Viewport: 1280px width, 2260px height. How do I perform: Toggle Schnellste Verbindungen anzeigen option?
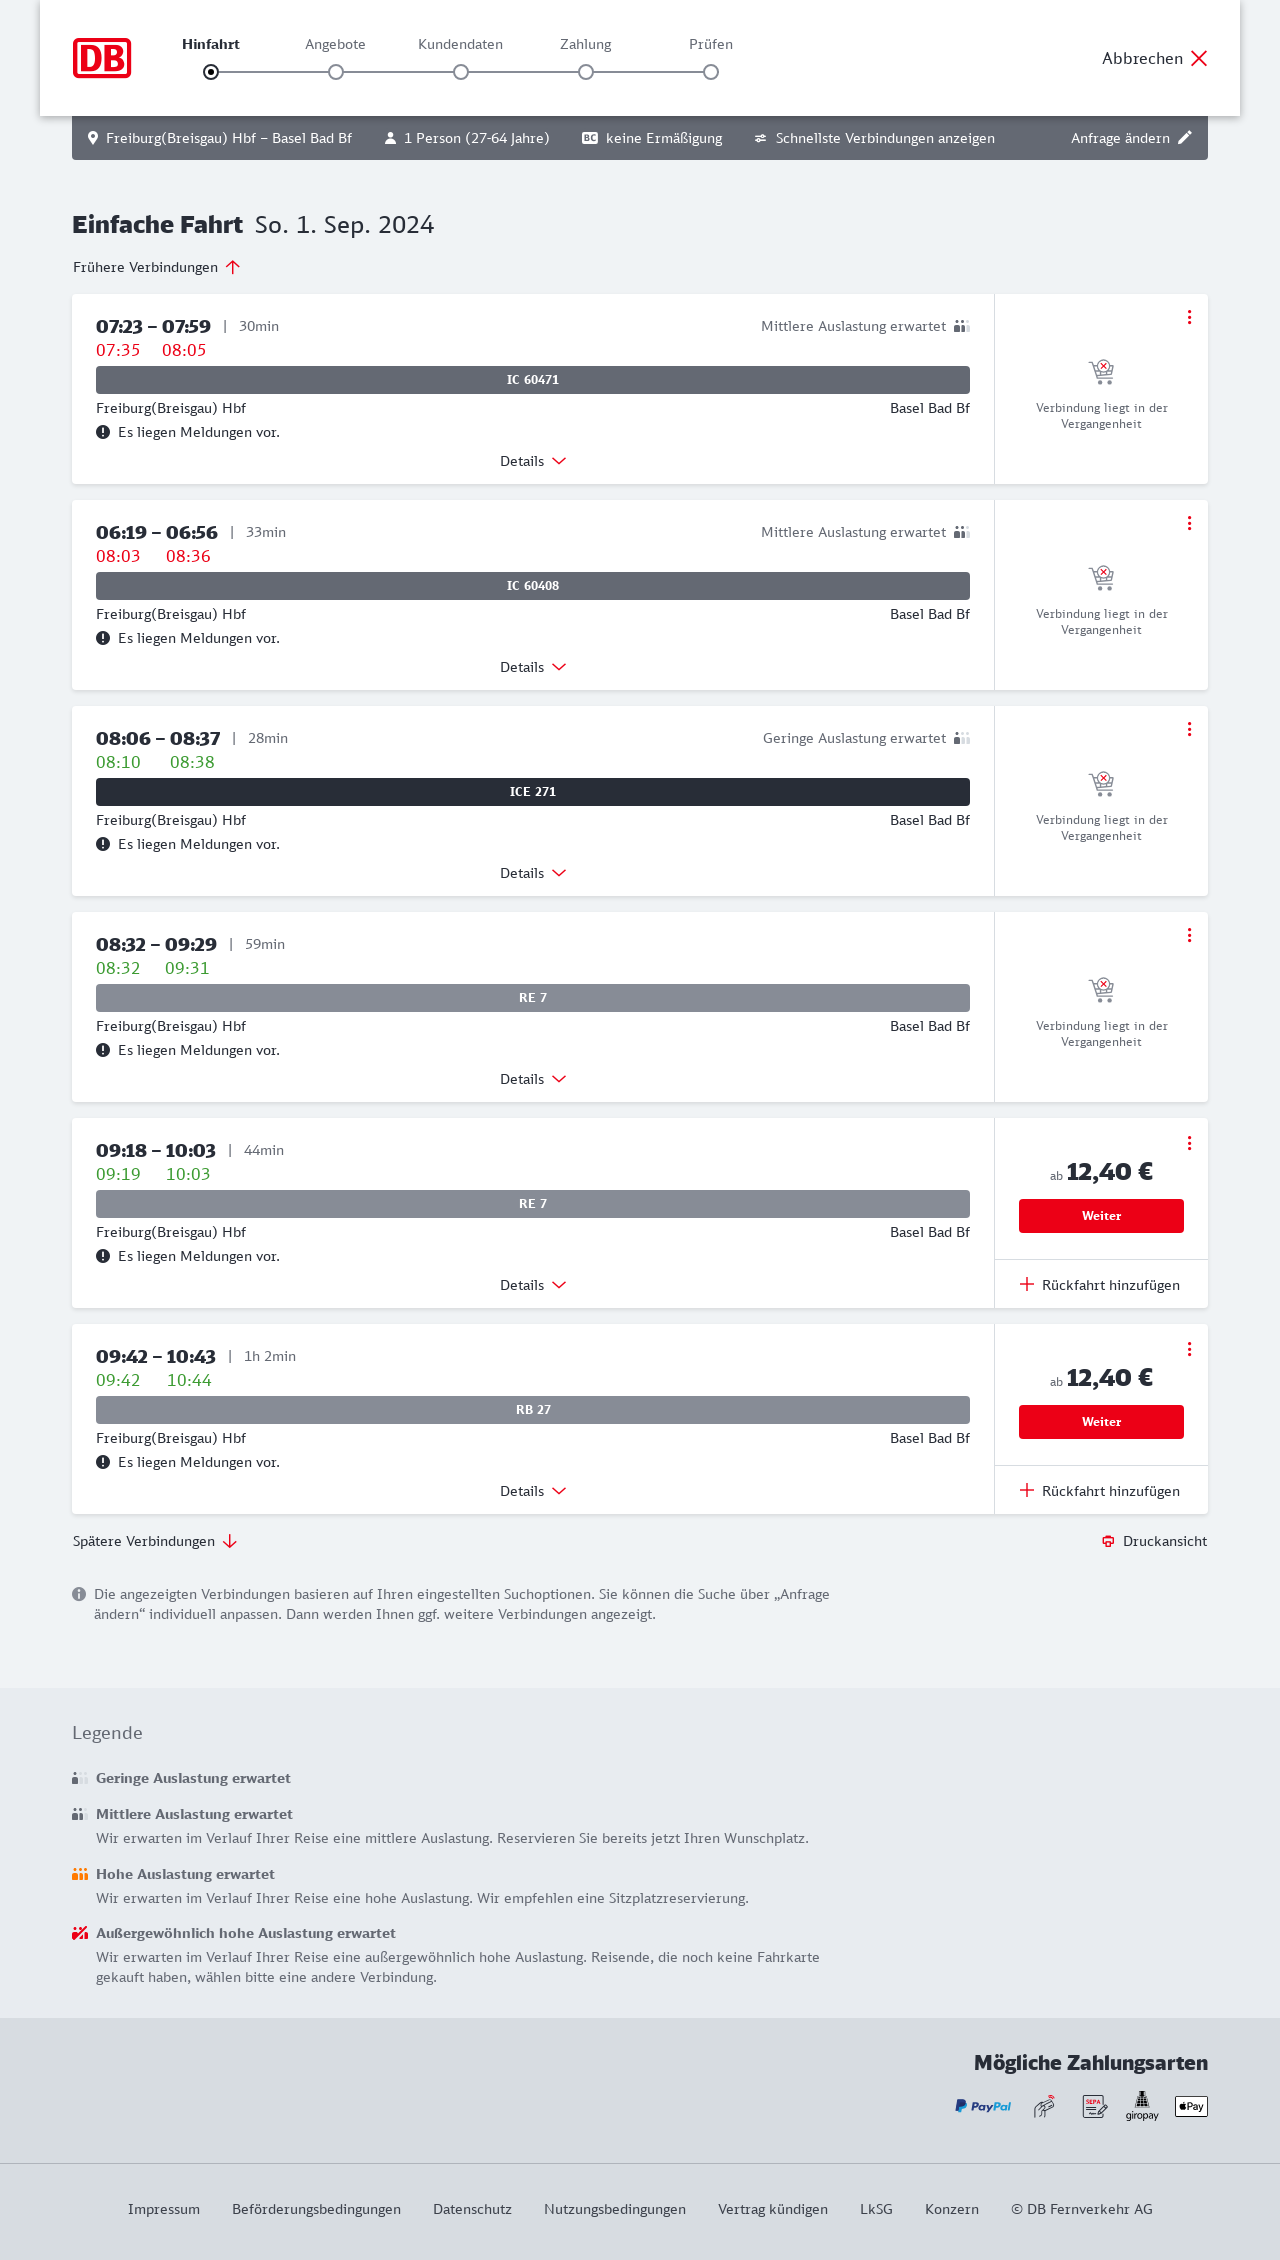click(874, 138)
